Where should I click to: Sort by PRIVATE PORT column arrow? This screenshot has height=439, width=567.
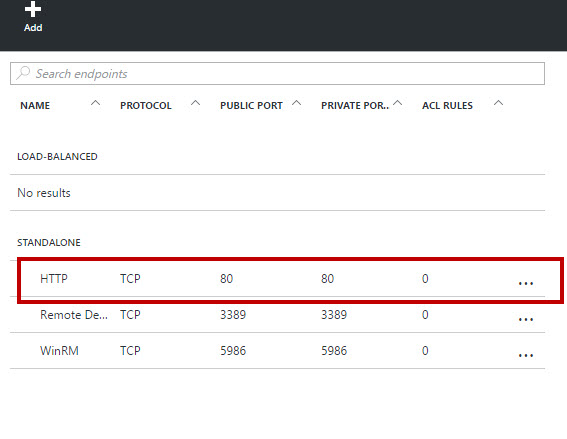(x=398, y=103)
